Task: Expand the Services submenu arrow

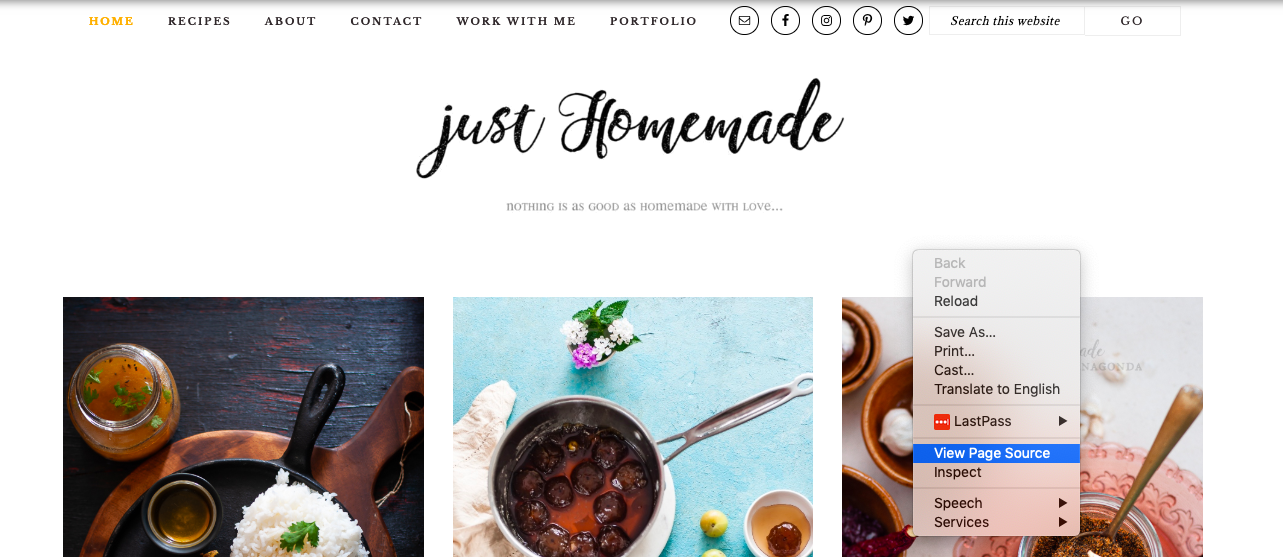Action: (x=1063, y=522)
